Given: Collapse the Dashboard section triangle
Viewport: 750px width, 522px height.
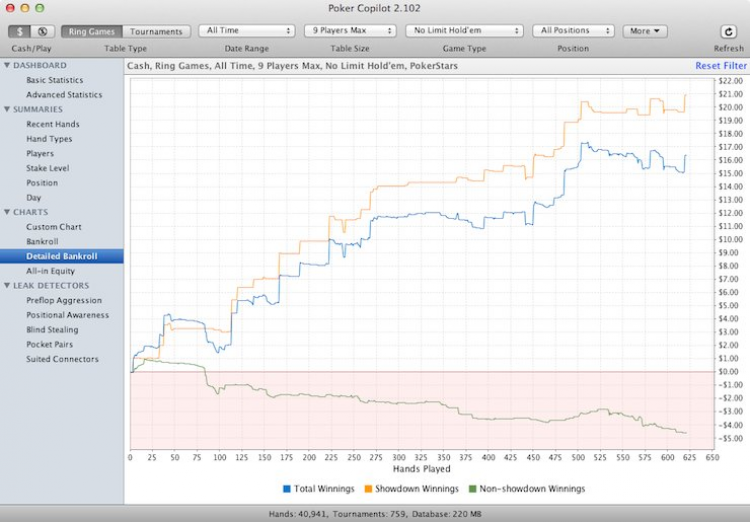Looking at the screenshot, I should (7, 66).
